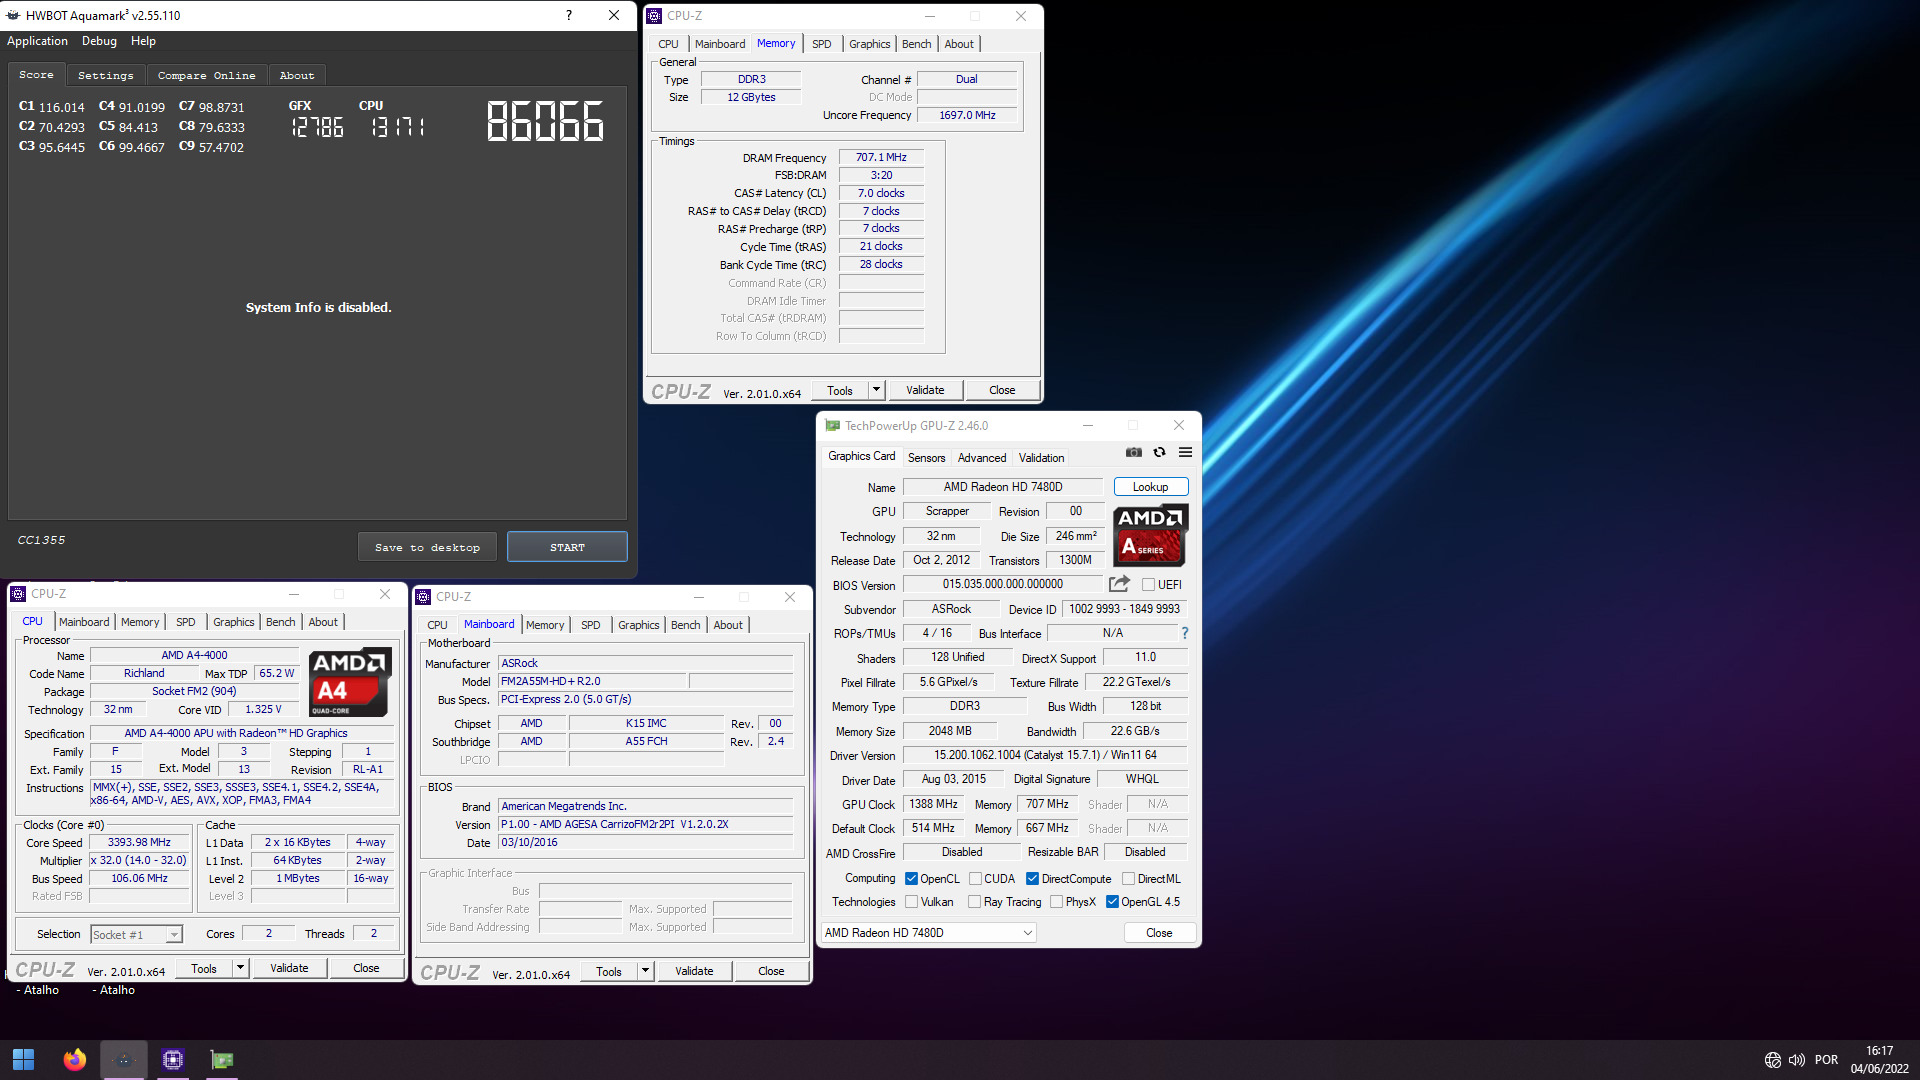
Task: Click the Close button in GPU-Z
Action: tap(1159, 933)
